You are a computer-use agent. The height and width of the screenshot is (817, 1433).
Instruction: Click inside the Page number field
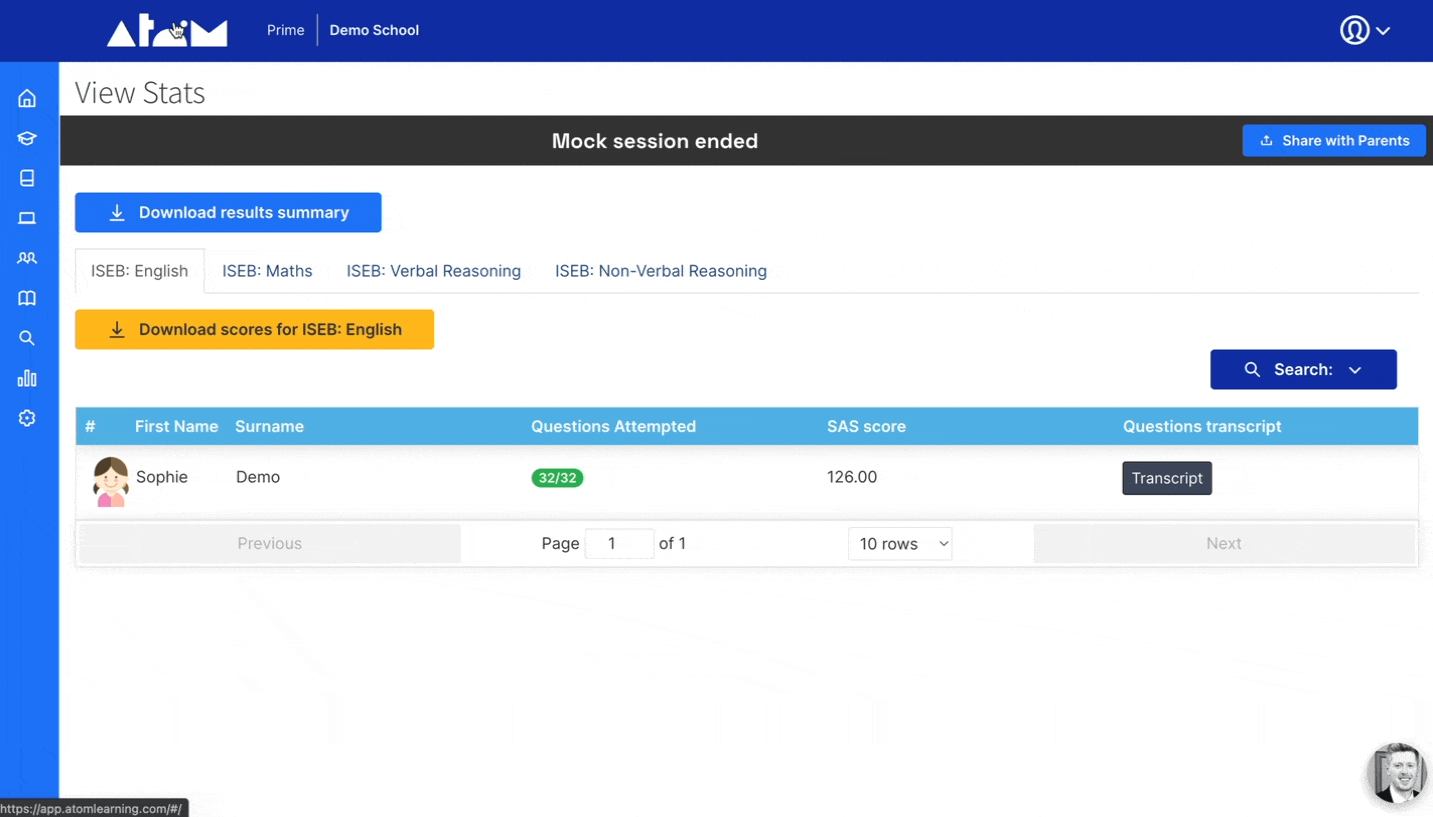(619, 543)
